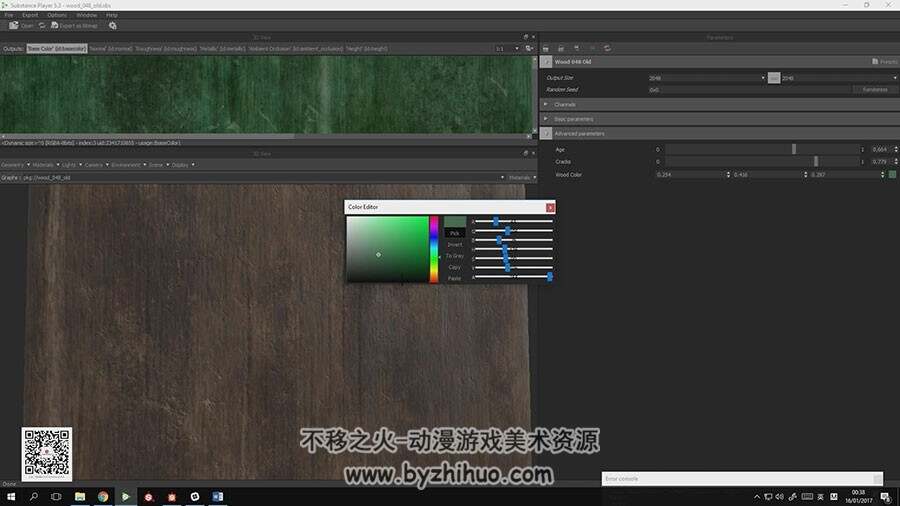Select the Ambient Occlusion output tab

coord(296,49)
